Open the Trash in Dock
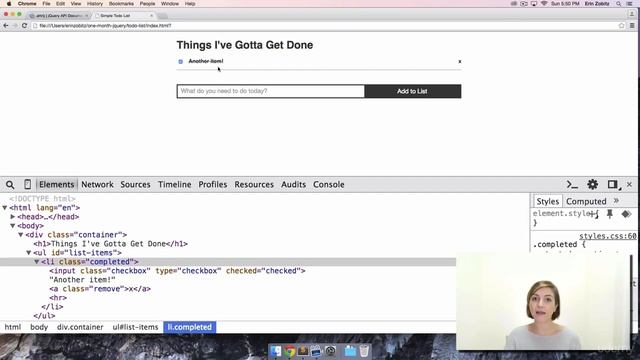 pos(364,351)
